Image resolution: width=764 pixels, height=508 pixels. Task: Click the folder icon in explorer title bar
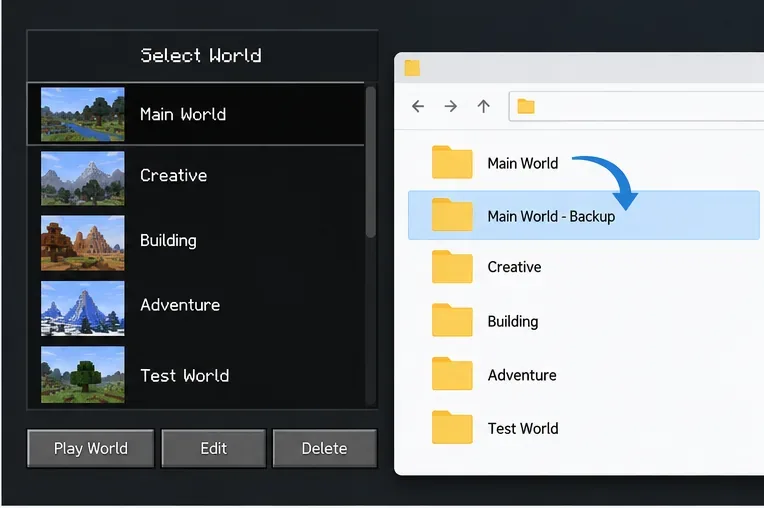click(412, 68)
